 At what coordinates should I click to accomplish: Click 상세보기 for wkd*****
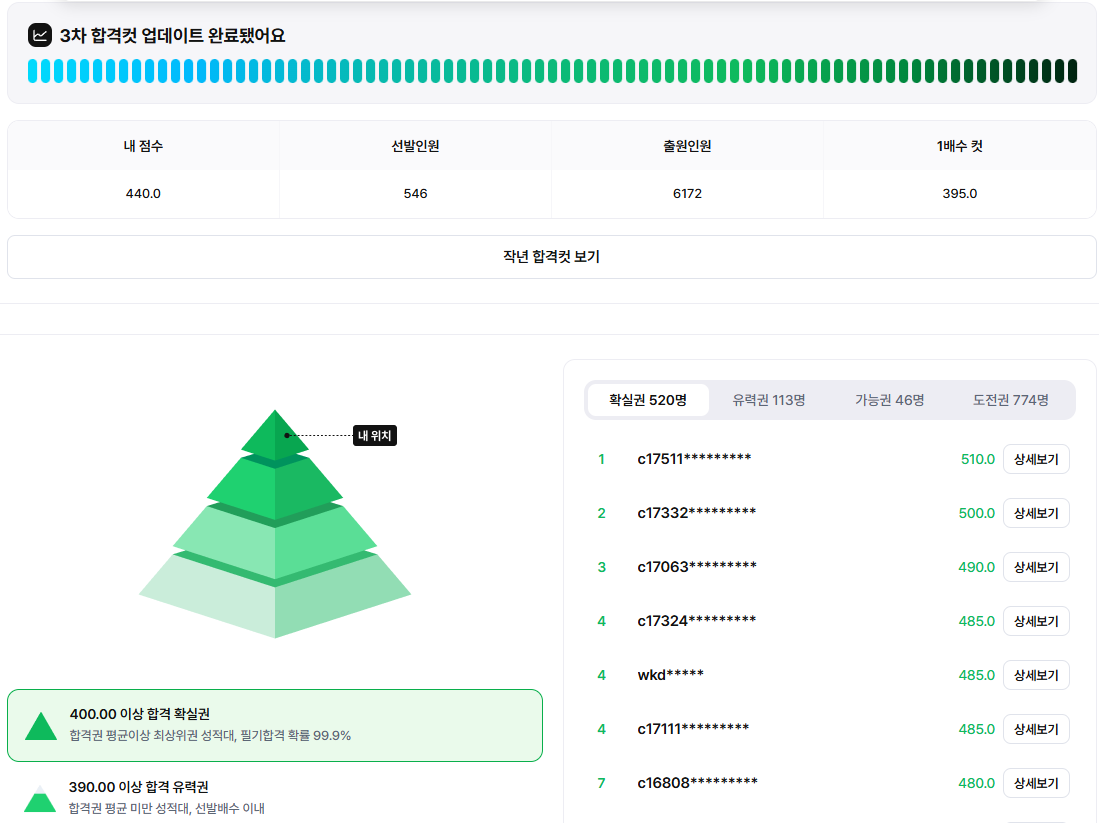point(1036,675)
